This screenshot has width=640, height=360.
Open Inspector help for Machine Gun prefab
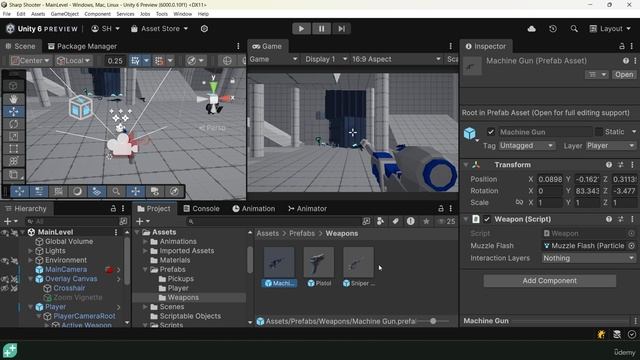626,61
